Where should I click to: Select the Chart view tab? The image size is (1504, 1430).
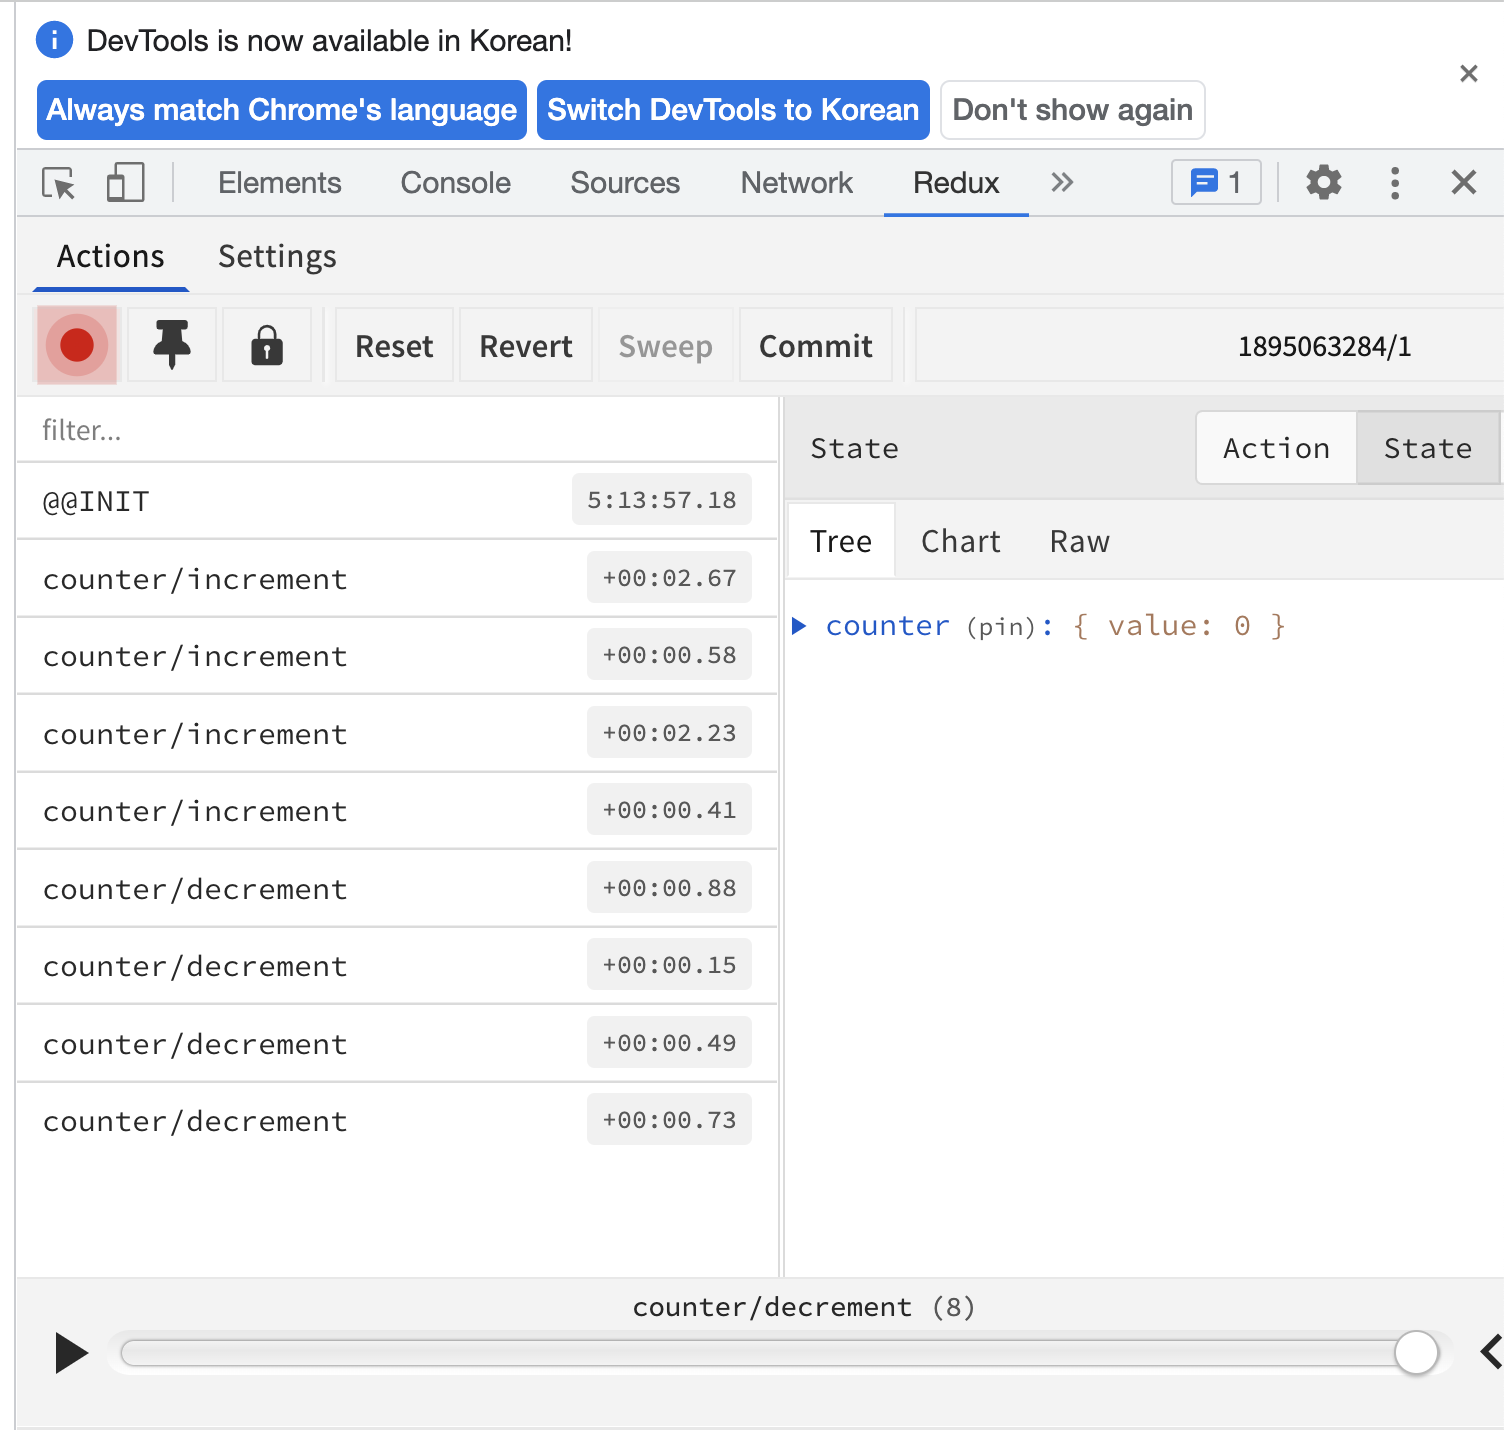(960, 541)
